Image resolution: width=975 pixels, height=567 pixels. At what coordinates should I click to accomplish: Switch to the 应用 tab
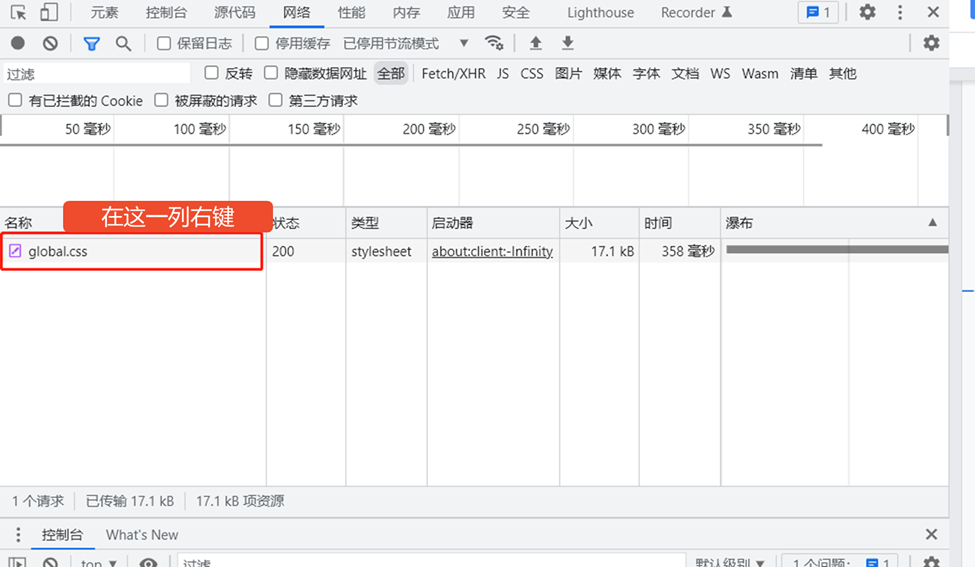pos(461,12)
